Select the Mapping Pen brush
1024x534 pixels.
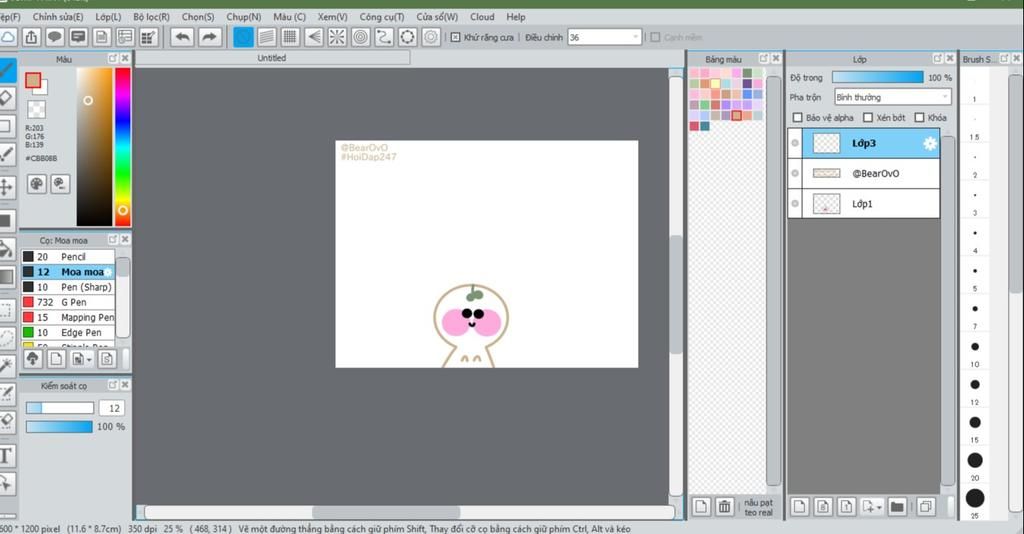tap(68, 317)
